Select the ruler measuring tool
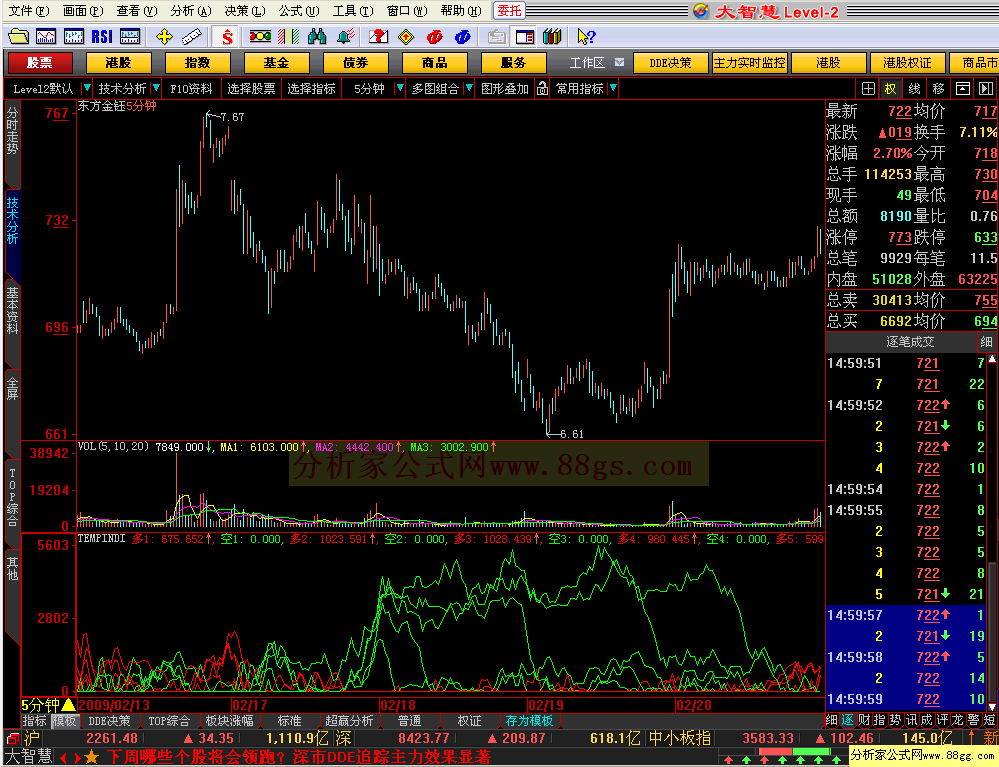The image size is (999, 767). point(192,36)
